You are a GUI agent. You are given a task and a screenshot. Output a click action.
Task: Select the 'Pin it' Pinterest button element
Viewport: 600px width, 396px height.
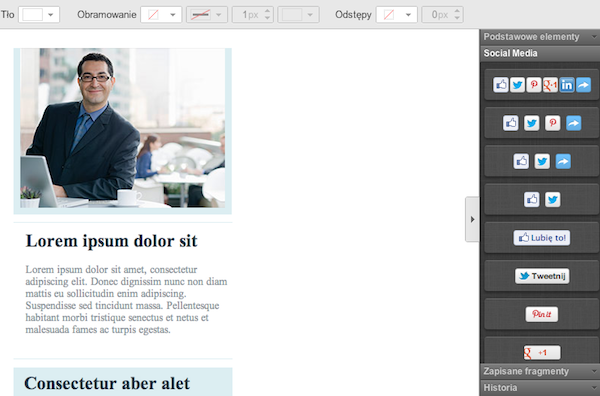pyautogui.click(x=542, y=314)
